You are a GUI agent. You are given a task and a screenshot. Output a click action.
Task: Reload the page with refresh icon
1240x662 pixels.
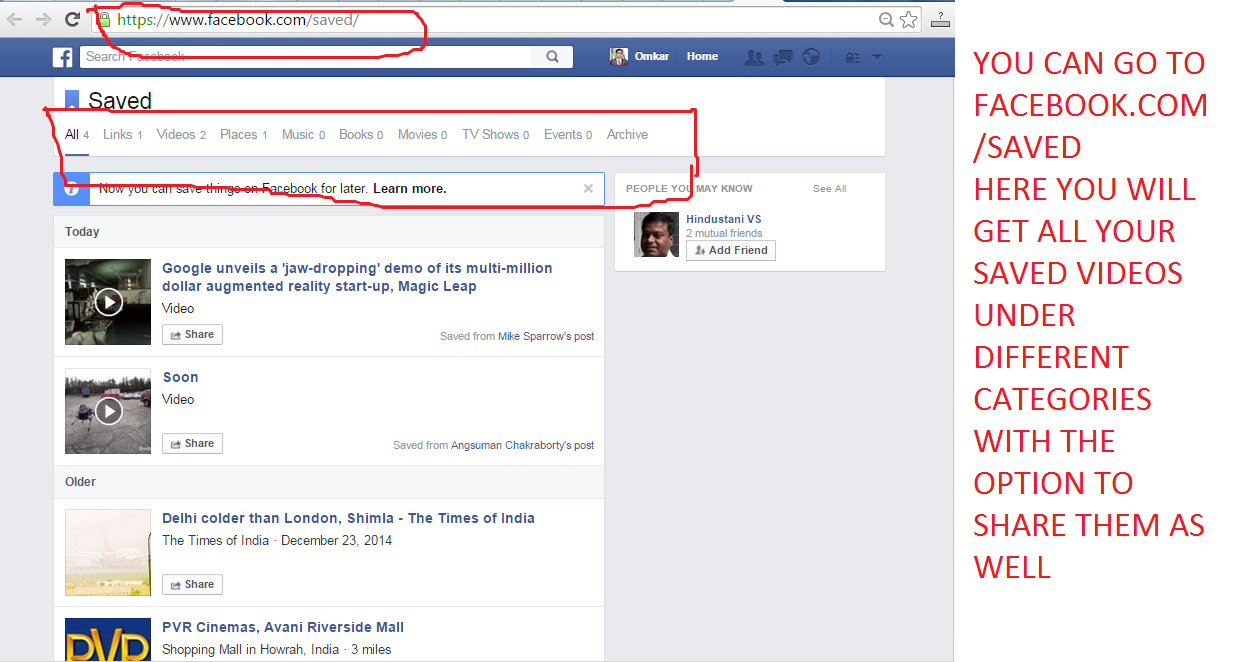(72, 19)
